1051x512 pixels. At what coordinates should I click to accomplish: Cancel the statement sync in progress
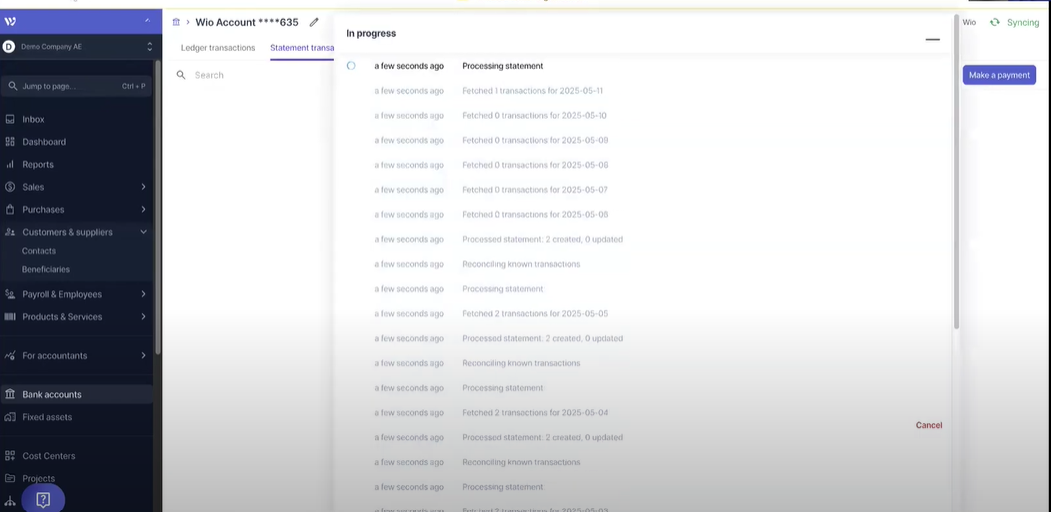pos(928,425)
